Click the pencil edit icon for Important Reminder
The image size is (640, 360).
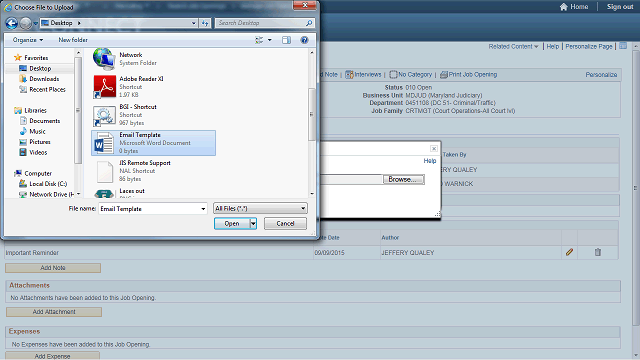pyautogui.click(x=569, y=252)
